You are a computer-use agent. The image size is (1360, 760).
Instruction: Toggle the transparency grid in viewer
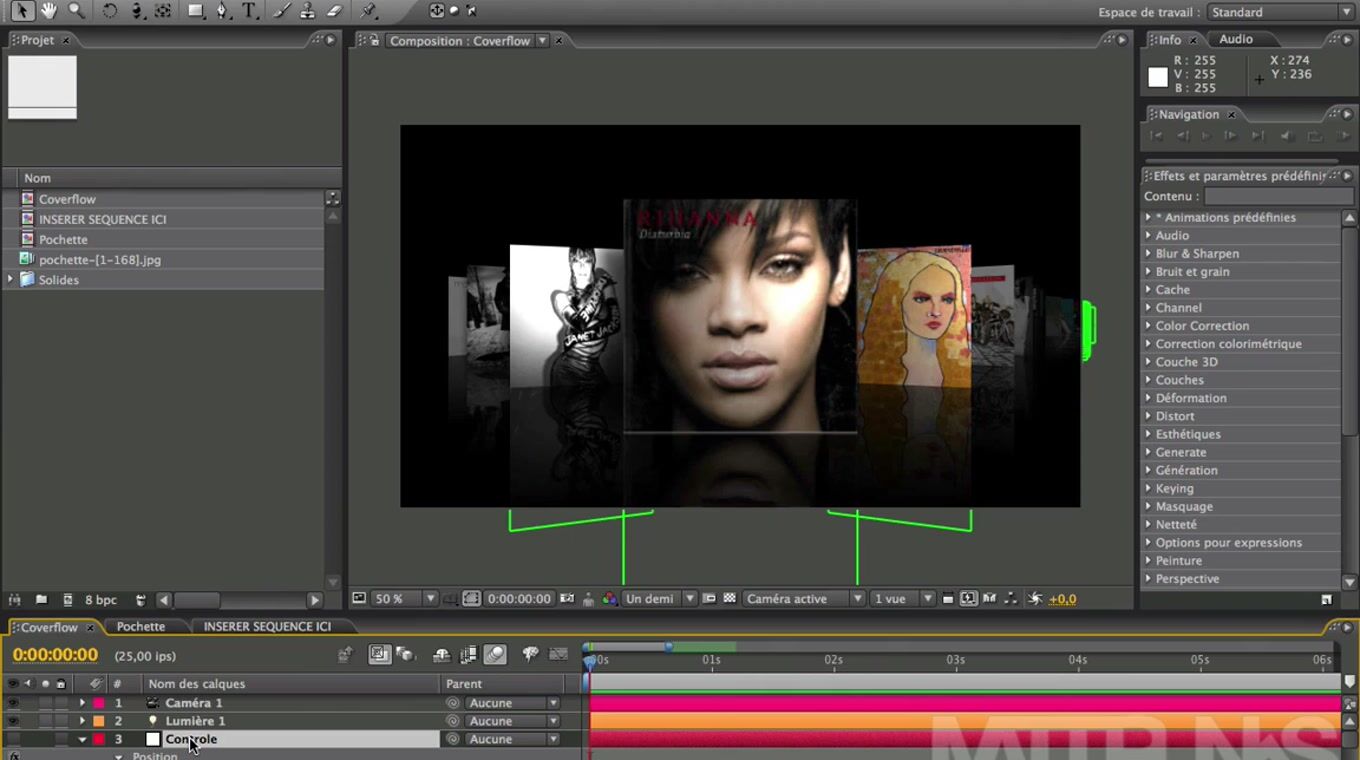[730, 599]
